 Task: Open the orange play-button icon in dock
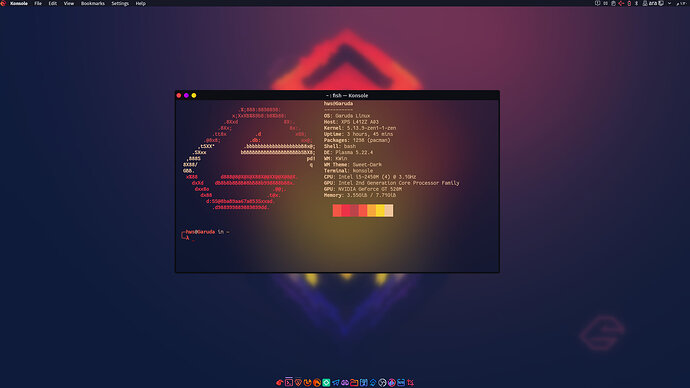coord(317,383)
